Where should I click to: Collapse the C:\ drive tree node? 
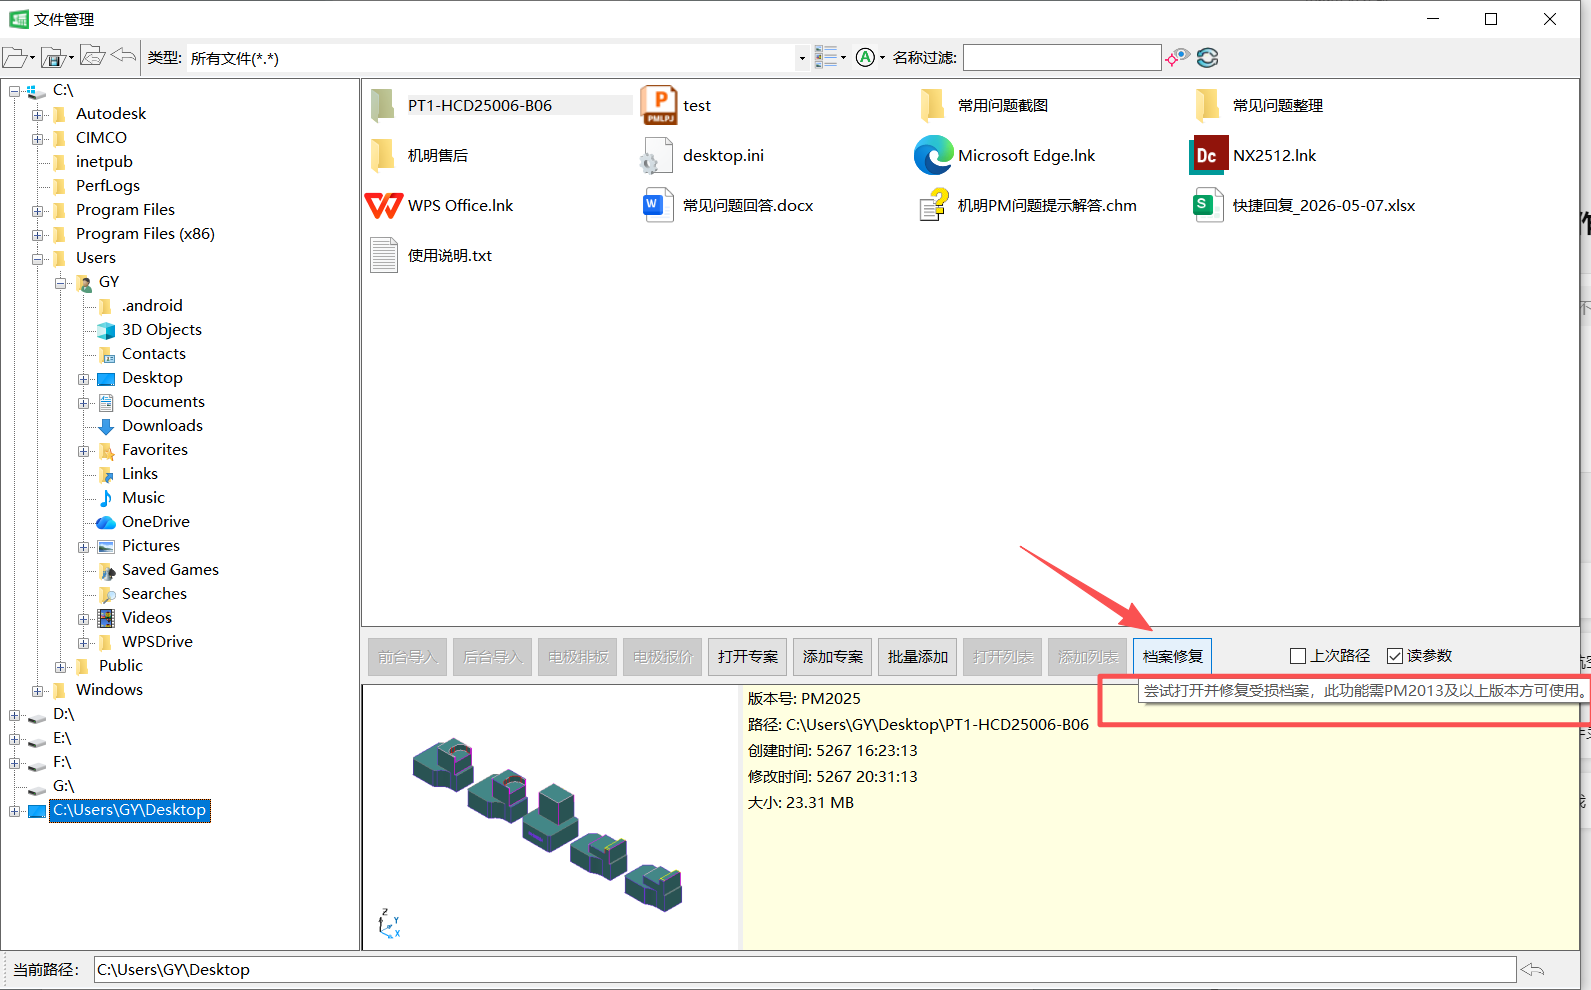(x=15, y=91)
